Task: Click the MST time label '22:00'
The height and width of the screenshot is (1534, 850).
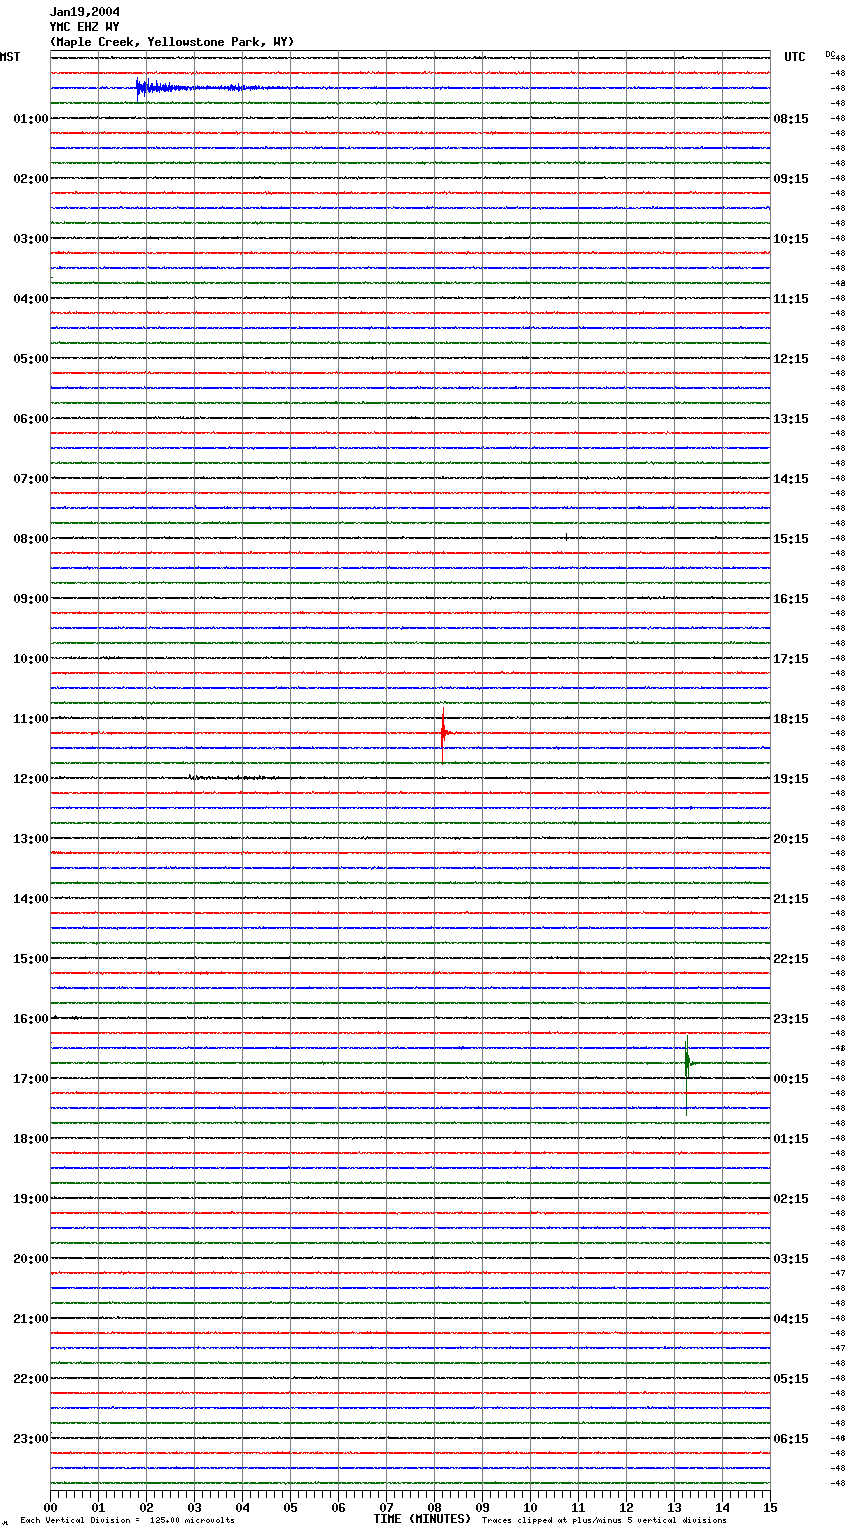Action: point(30,1379)
